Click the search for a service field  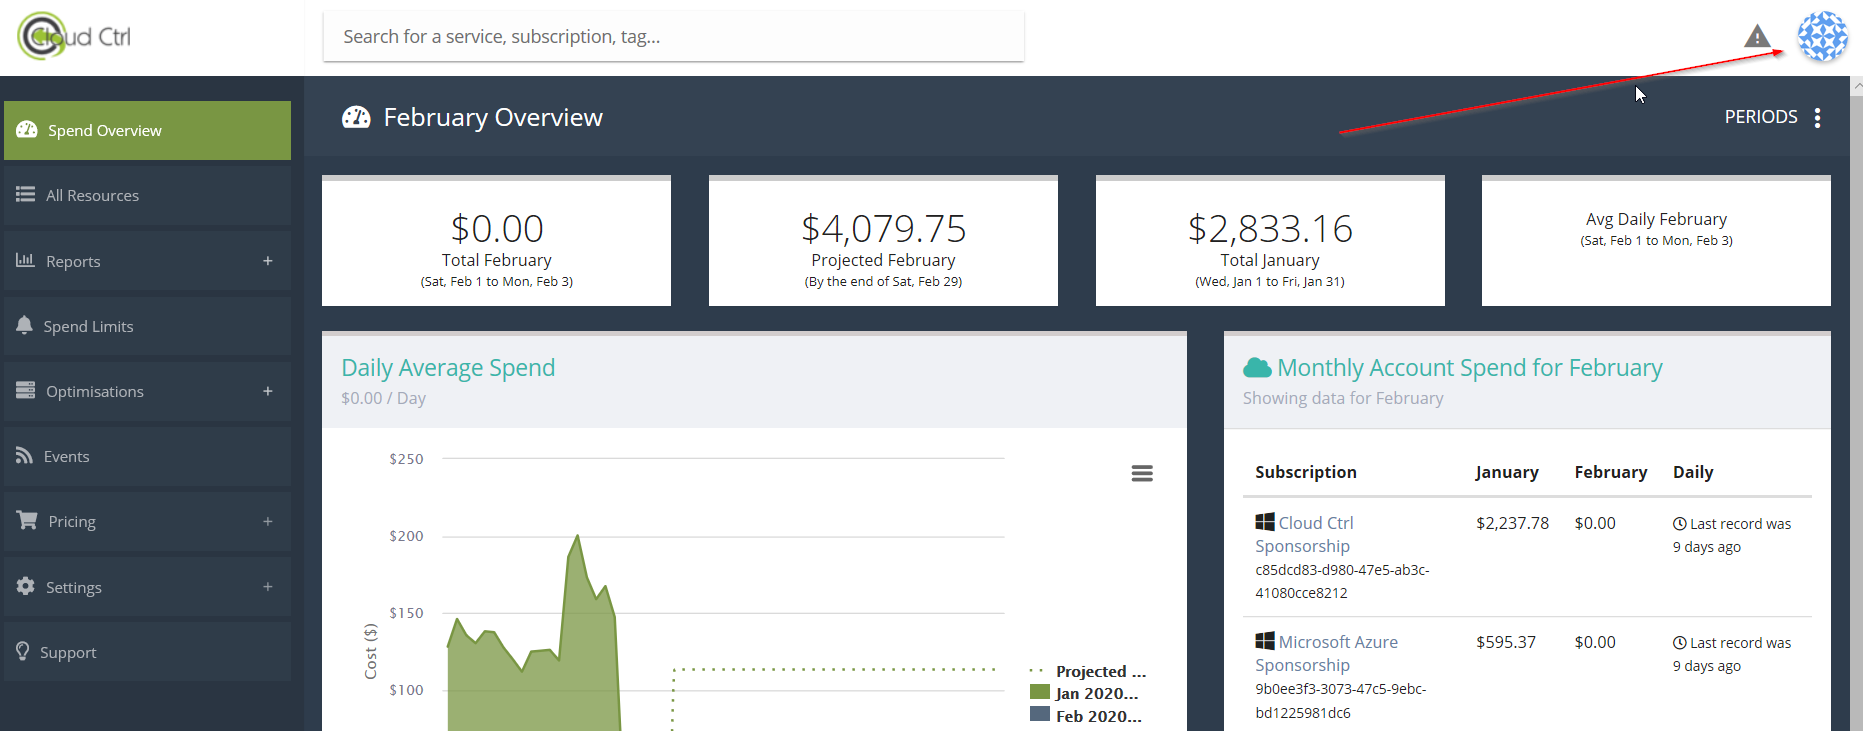point(673,37)
